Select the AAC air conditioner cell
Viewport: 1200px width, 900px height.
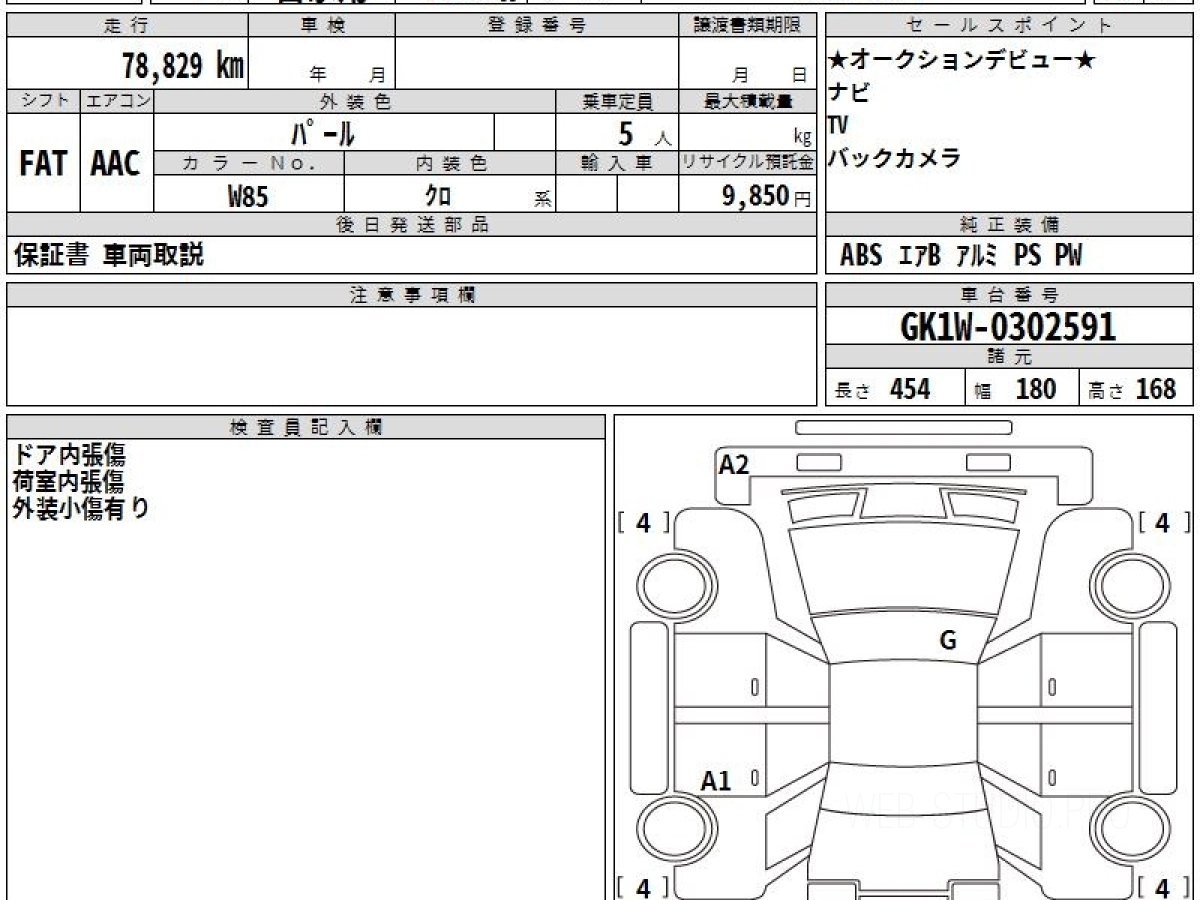click(x=116, y=163)
